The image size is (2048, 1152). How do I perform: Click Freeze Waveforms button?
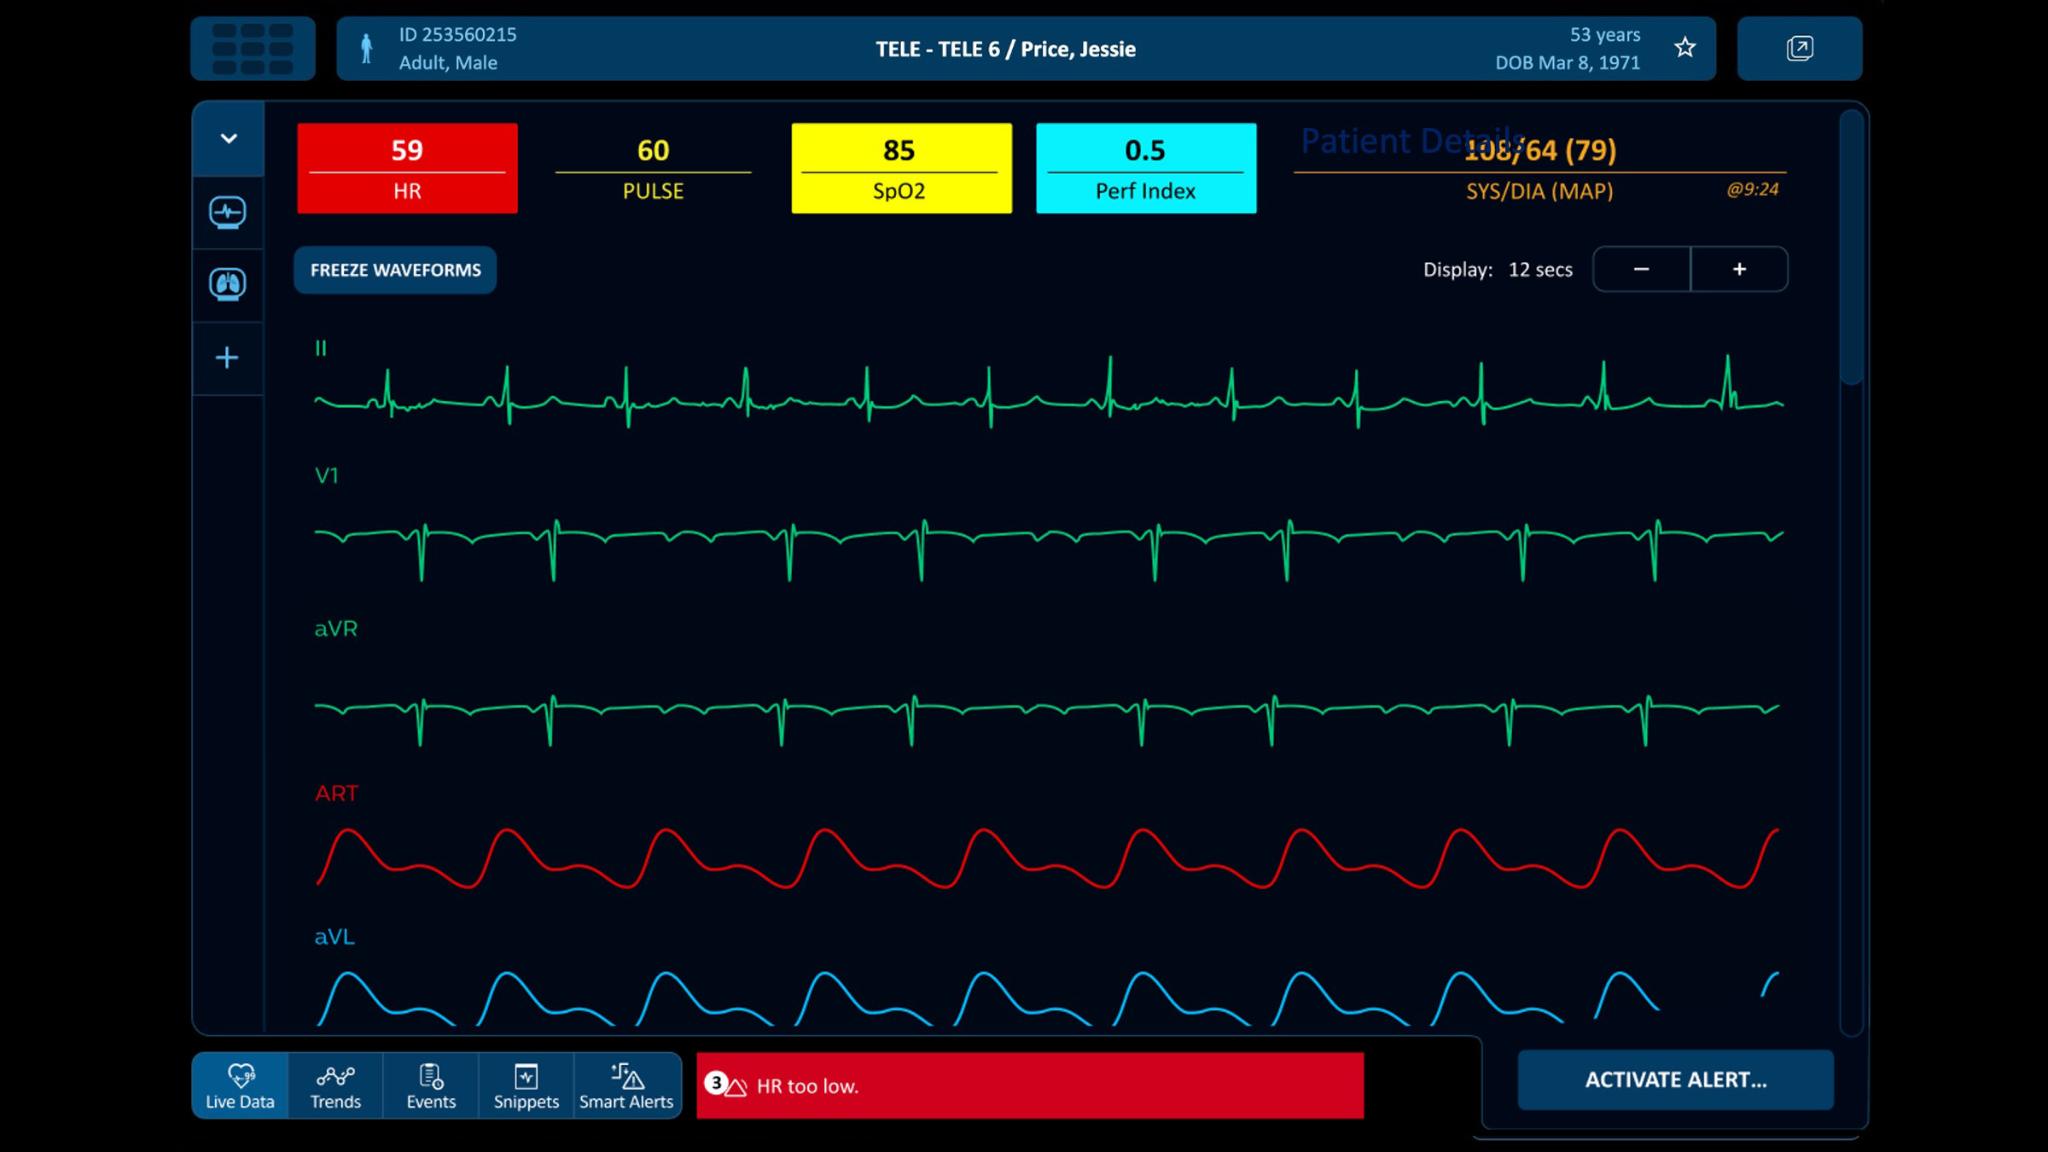[395, 270]
